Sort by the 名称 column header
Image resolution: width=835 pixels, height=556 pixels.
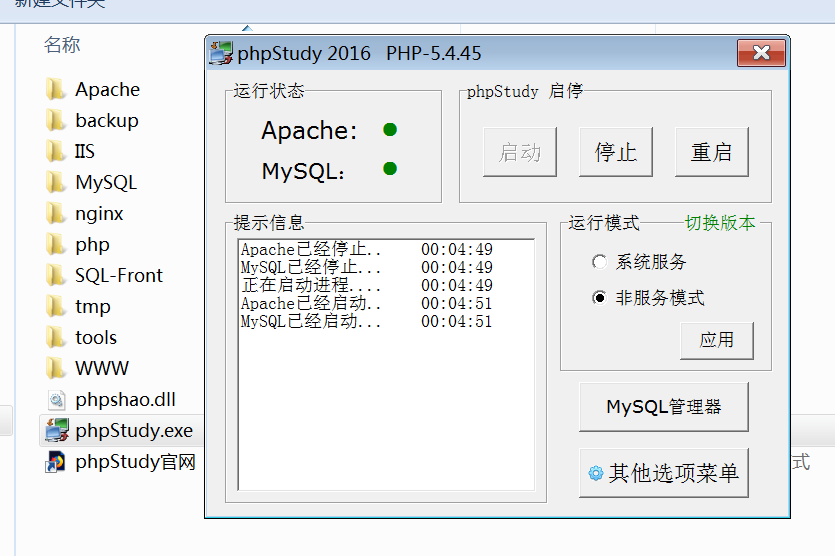pyautogui.click(x=62, y=45)
